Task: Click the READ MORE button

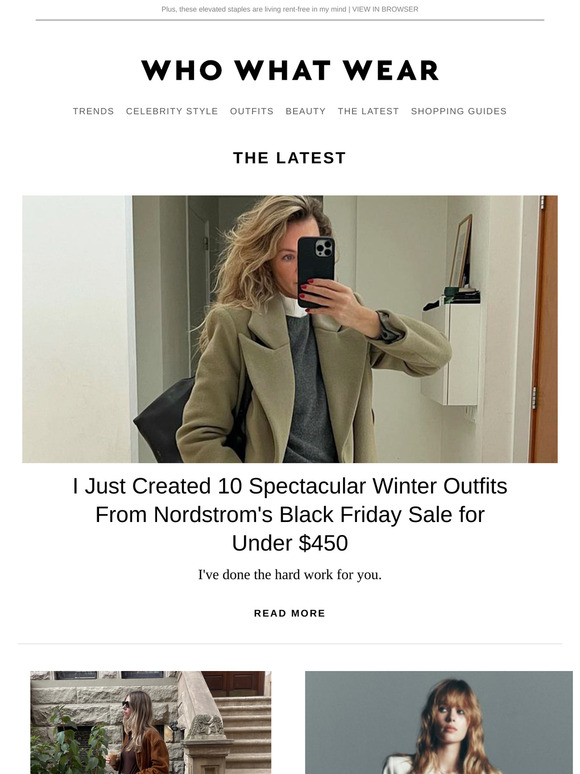Action: tap(290, 613)
